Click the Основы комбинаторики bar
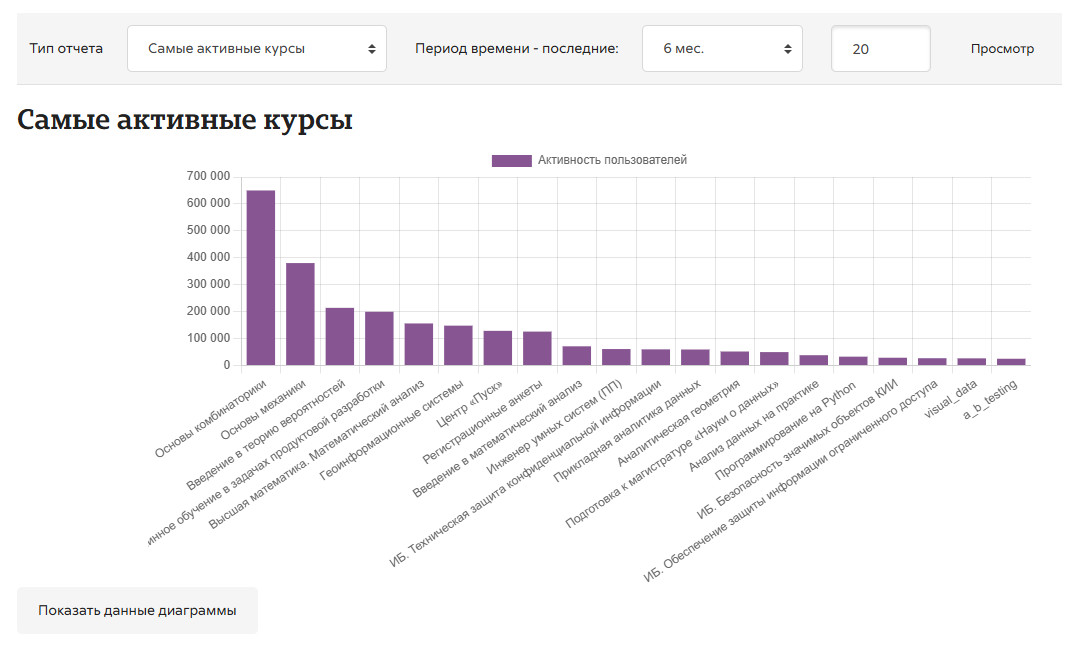Viewport: 1072px width, 648px height. [x=261, y=278]
